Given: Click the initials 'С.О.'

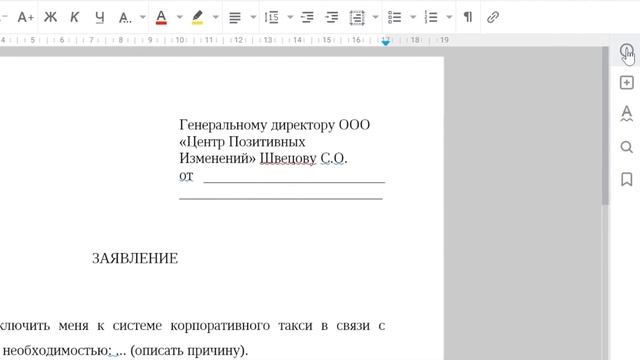Looking at the screenshot, I should [333, 158].
